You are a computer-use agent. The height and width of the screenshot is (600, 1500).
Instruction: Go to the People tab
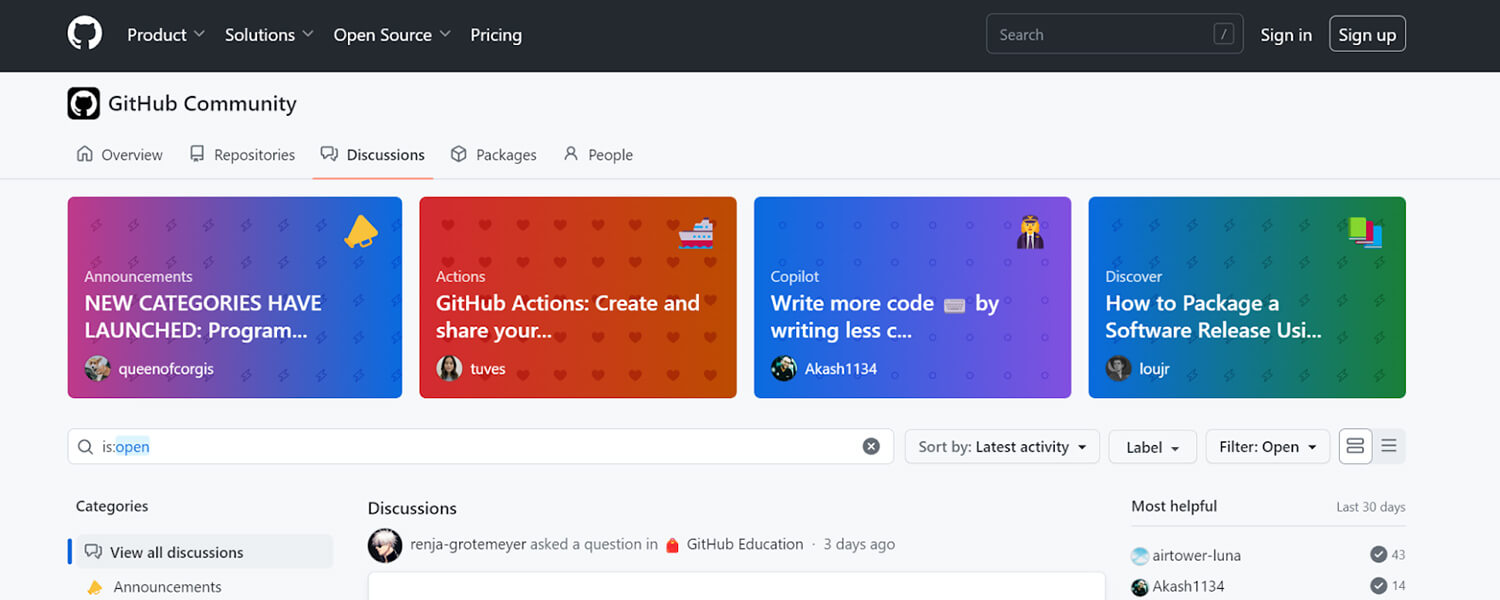click(598, 155)
